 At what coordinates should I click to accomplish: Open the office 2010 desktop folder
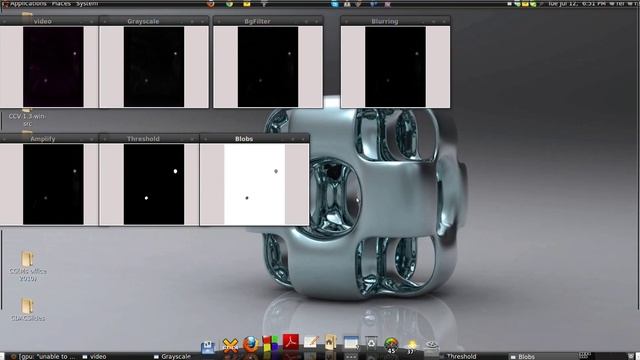click(27, 265)
